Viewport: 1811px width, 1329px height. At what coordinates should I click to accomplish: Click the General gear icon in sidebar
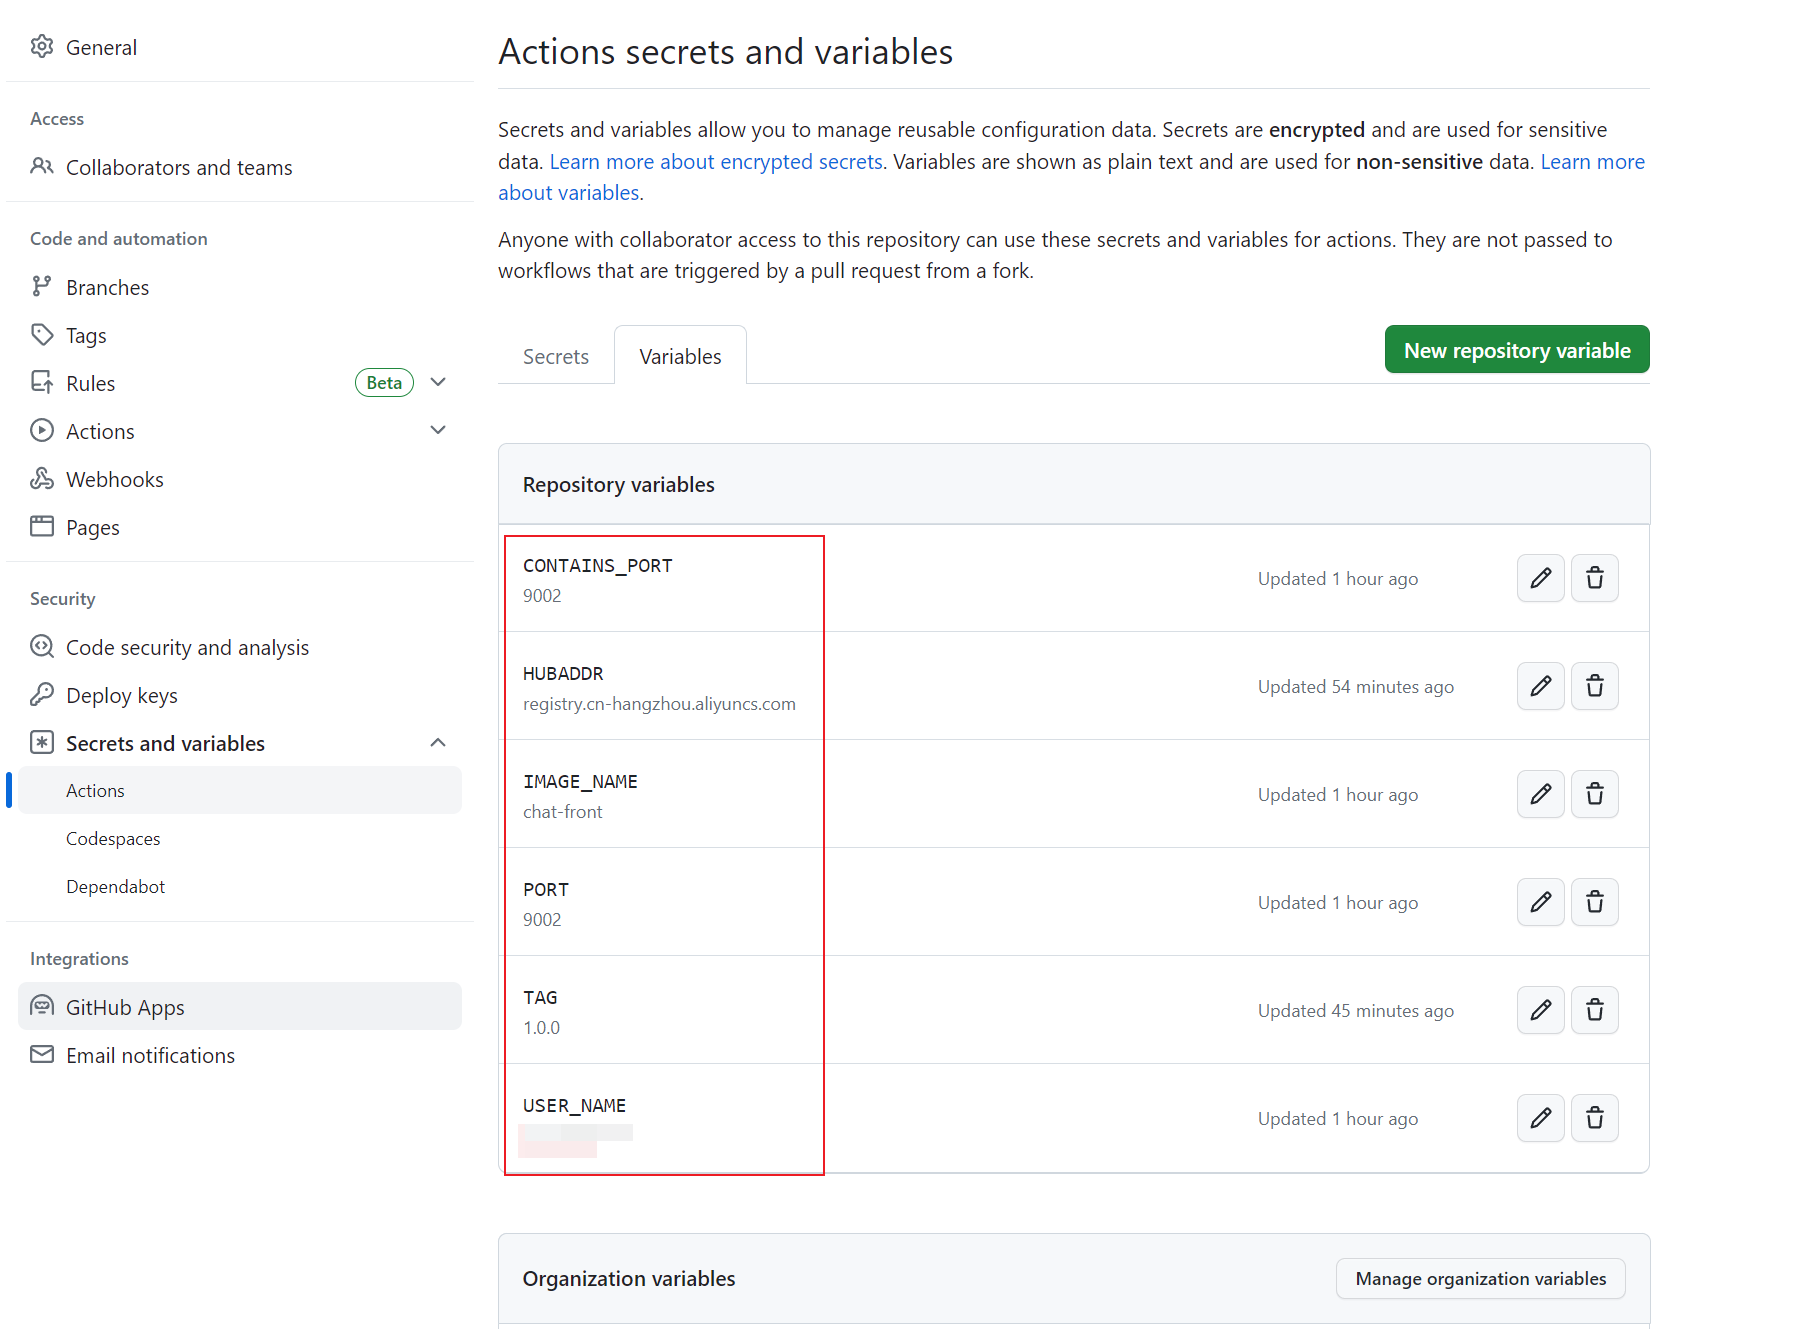point(42,47)
